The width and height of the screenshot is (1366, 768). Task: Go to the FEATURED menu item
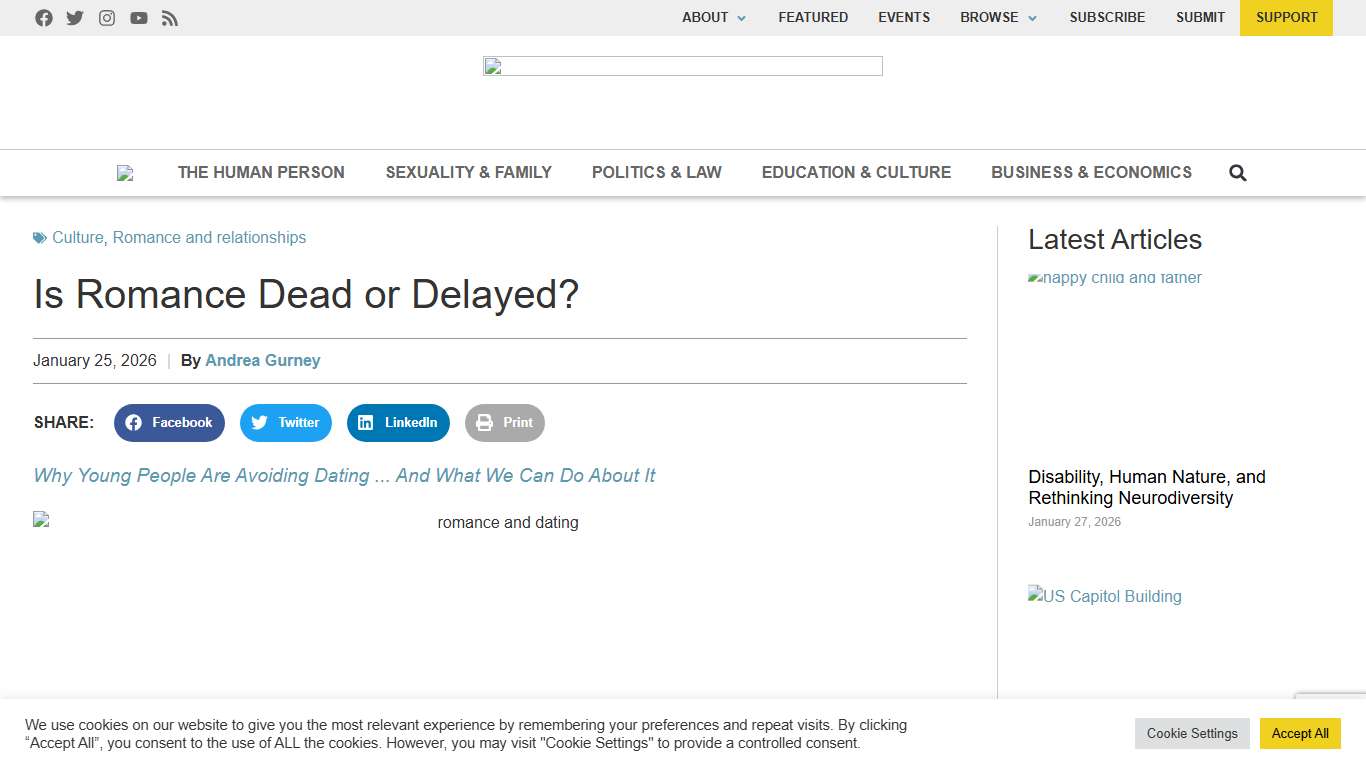click(813, 17)
